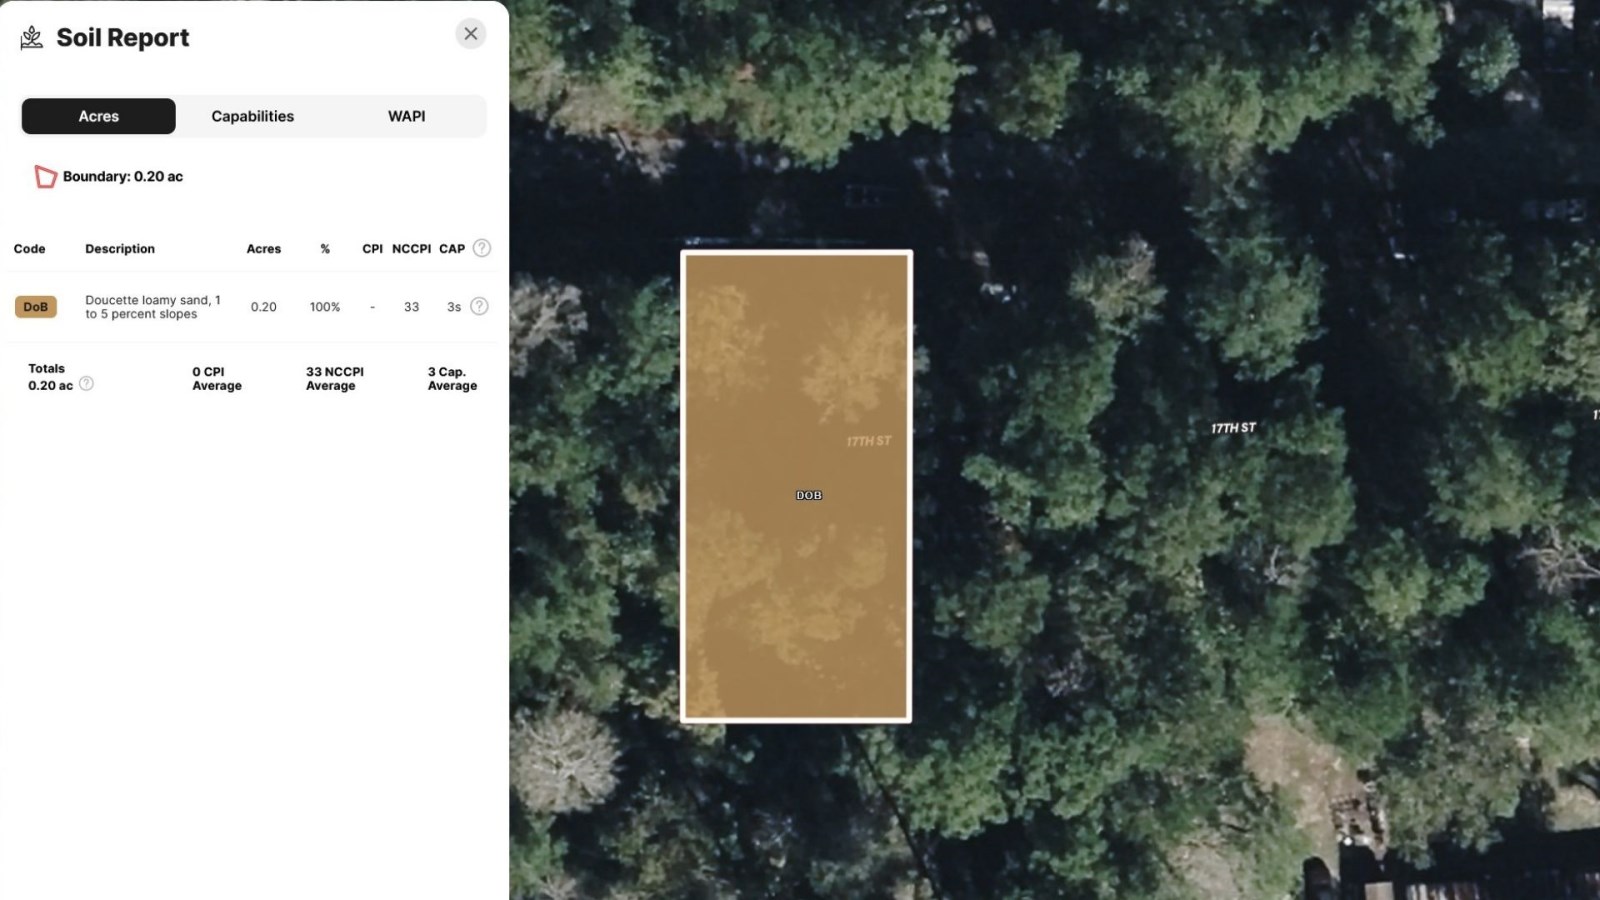Click the Soil Report plant icon
Screen dimensions: 1600x900
pos(32,38)
